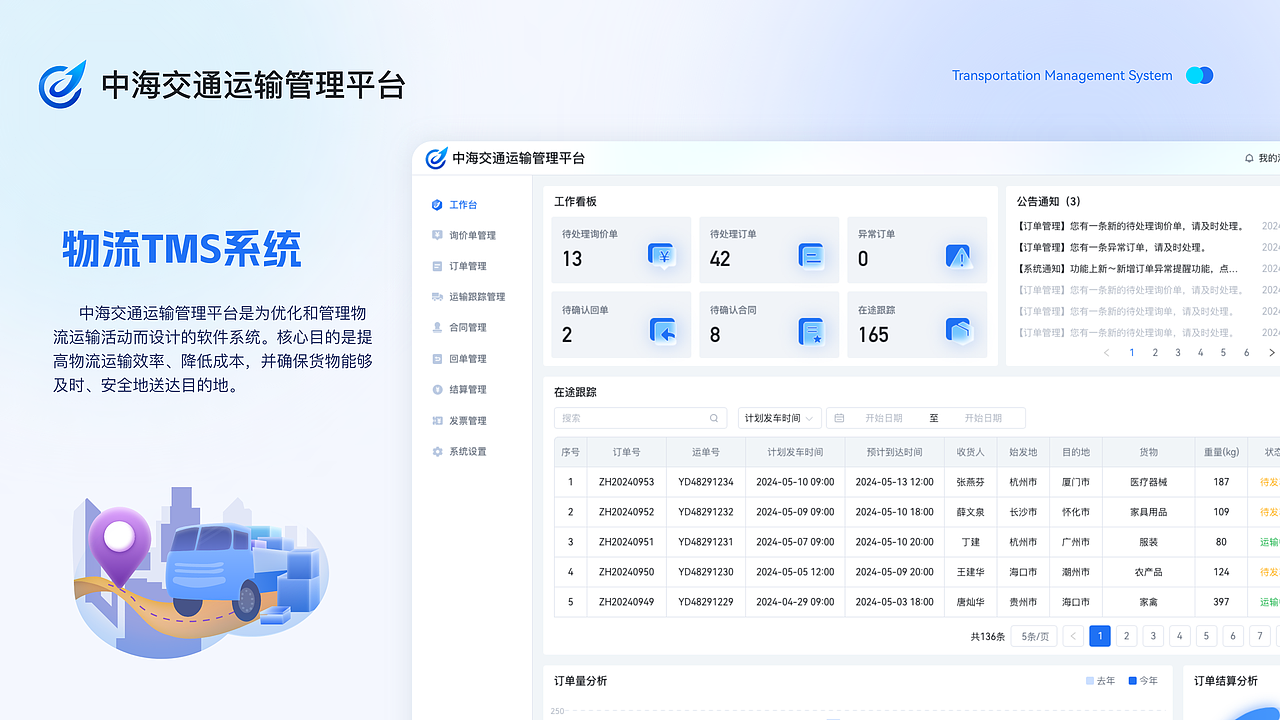Select page 2 in 公告通知 pagination

(x=1155, y=353)
